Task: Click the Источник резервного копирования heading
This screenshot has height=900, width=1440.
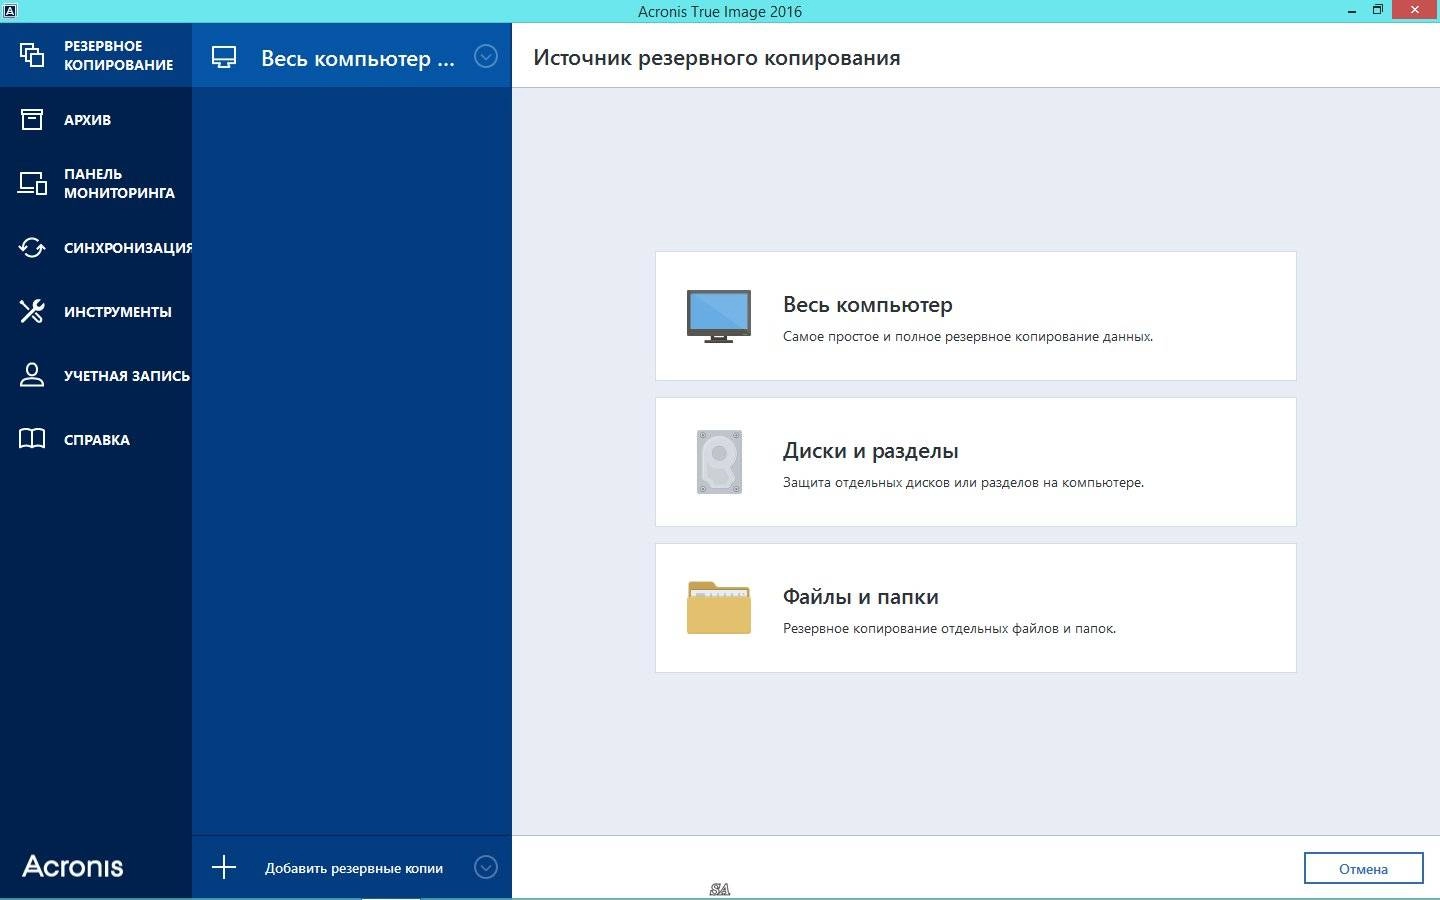Action: 717,58
